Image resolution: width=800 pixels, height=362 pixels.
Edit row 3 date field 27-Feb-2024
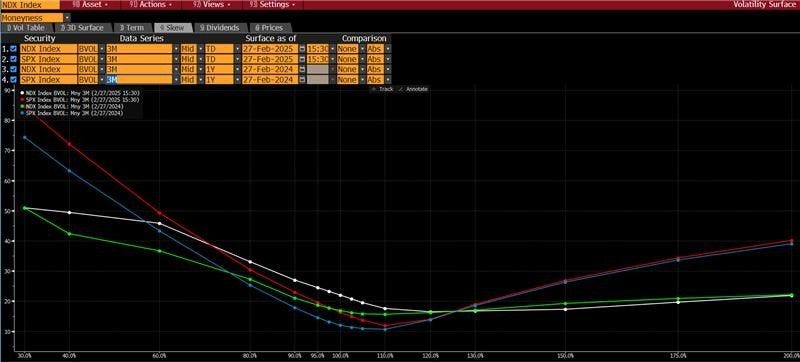click(270, 69)
